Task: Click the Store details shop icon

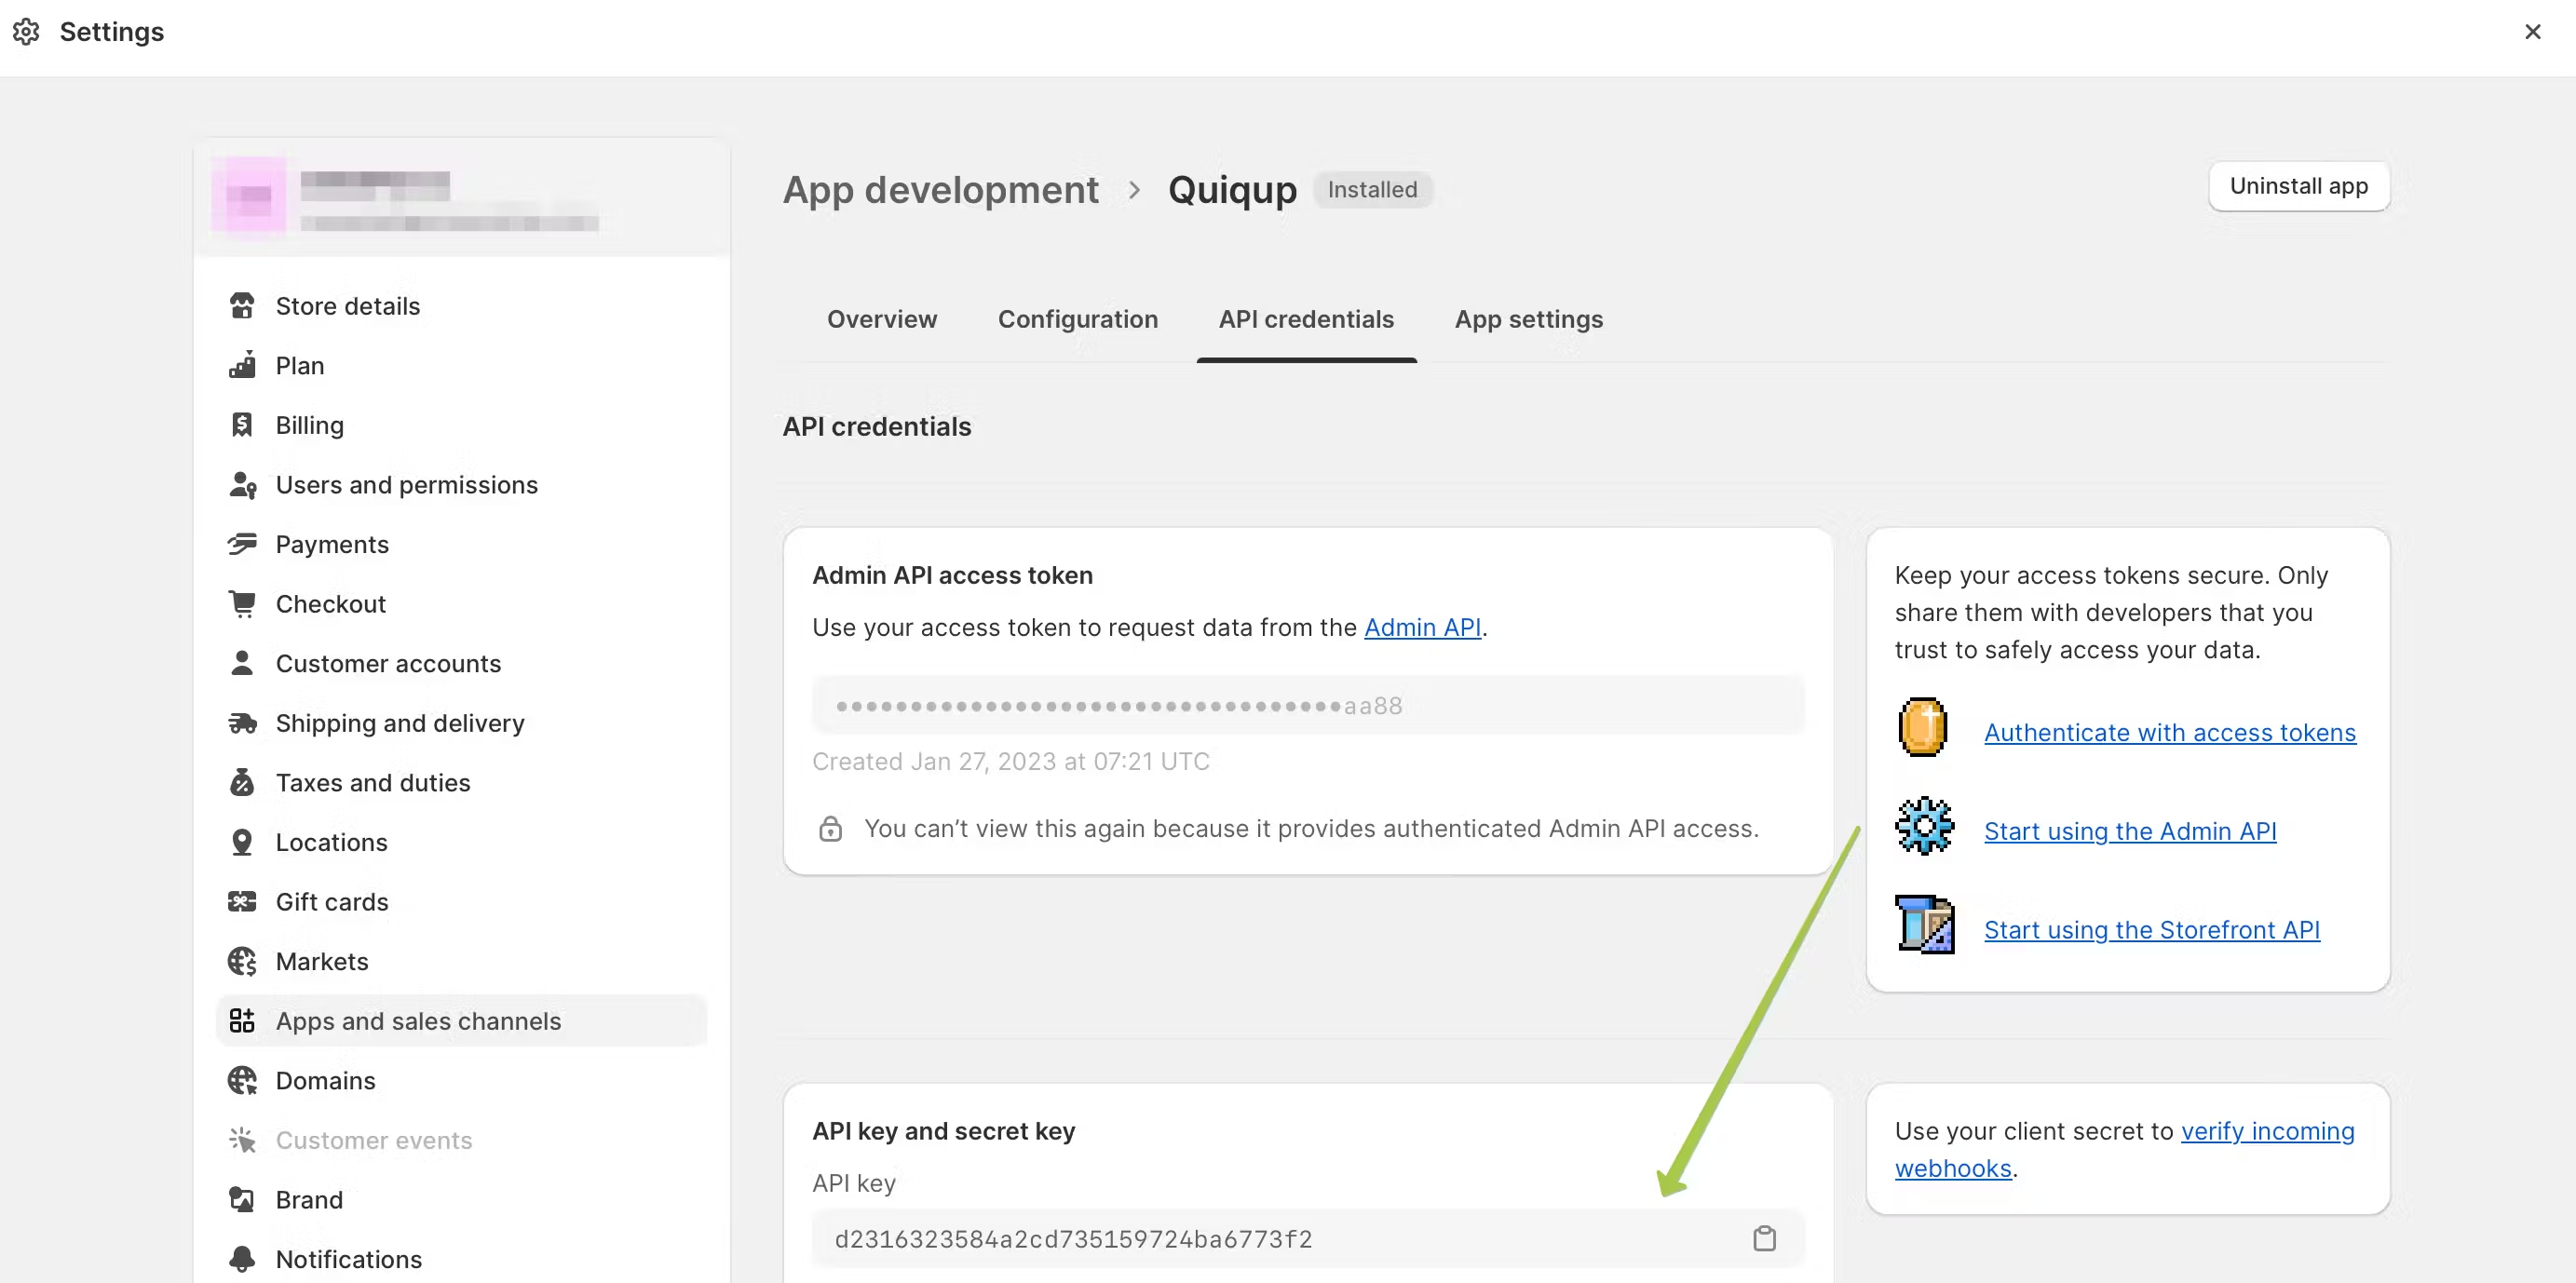Action: 242,305
